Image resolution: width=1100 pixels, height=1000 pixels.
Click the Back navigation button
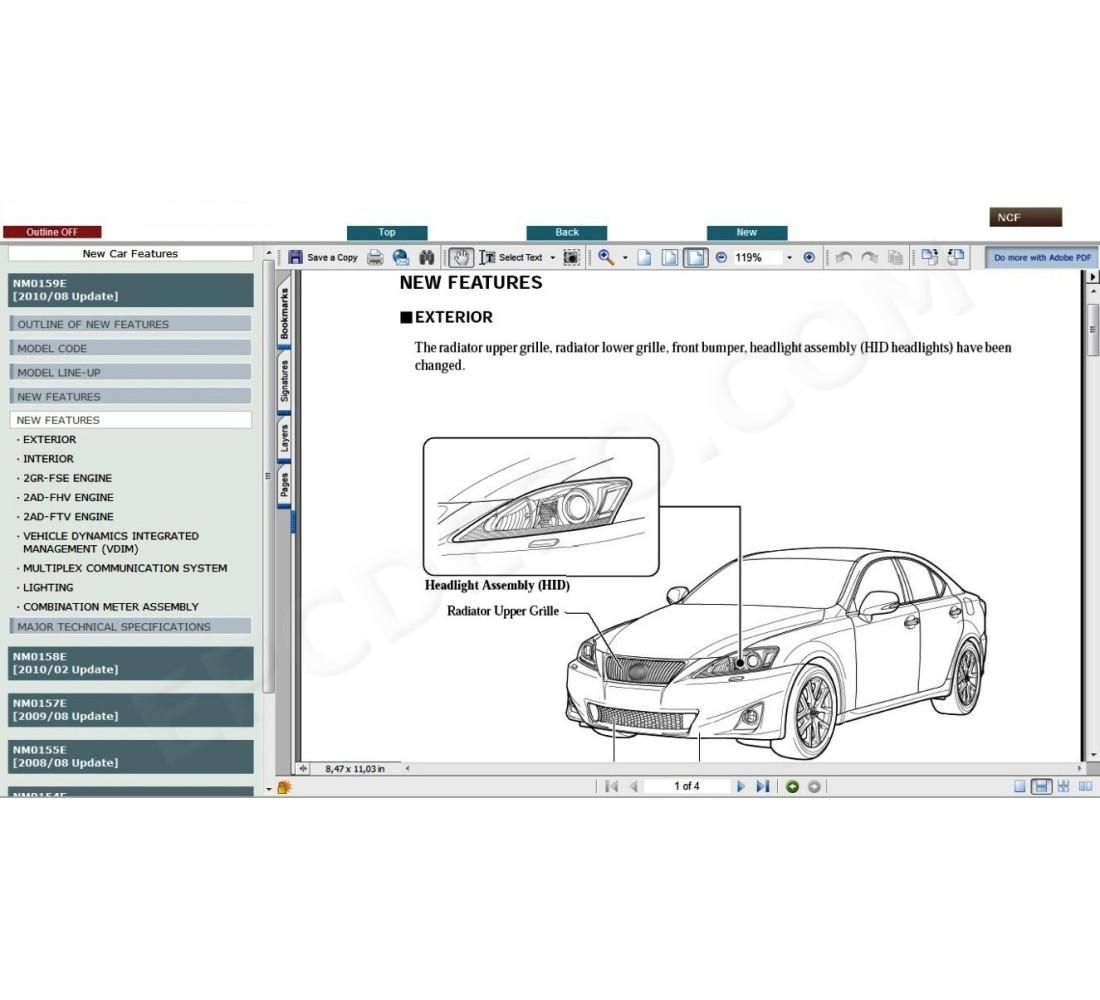[x=567, y=232]
